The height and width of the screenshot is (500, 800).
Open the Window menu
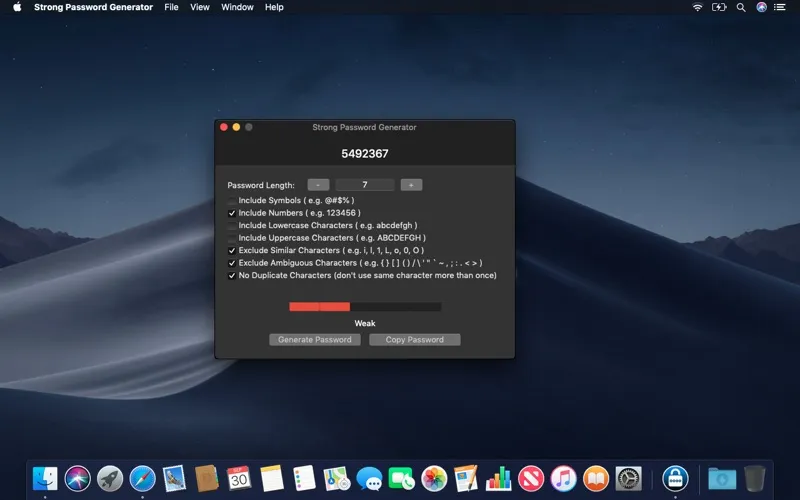(237, 7)
